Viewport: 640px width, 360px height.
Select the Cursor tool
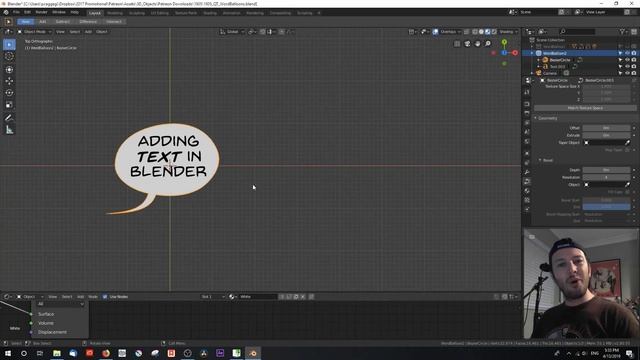tap(9, 56)
